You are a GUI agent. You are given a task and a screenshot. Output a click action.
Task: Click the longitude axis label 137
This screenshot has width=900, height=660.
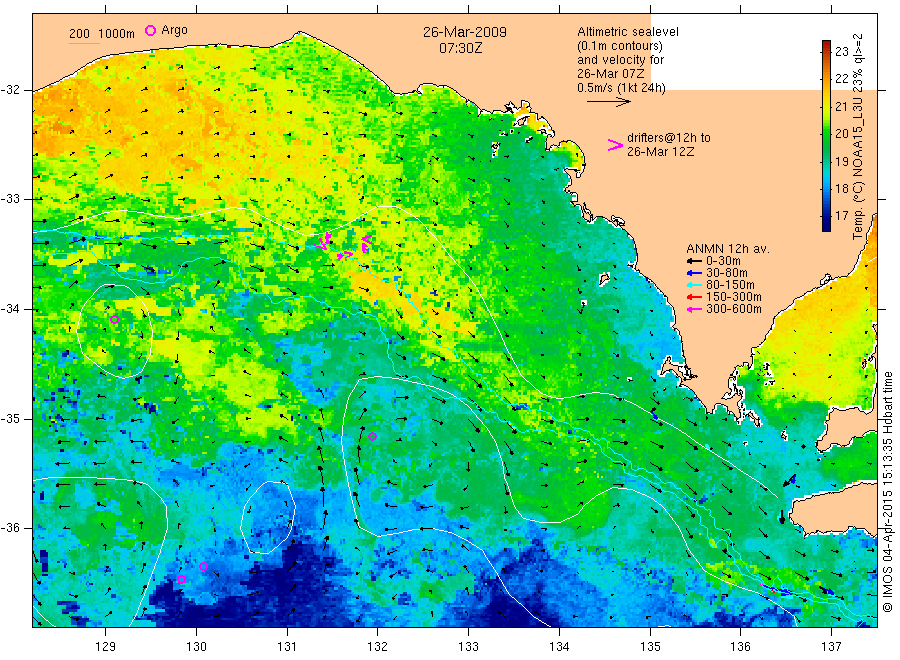[x=831, y=647]
